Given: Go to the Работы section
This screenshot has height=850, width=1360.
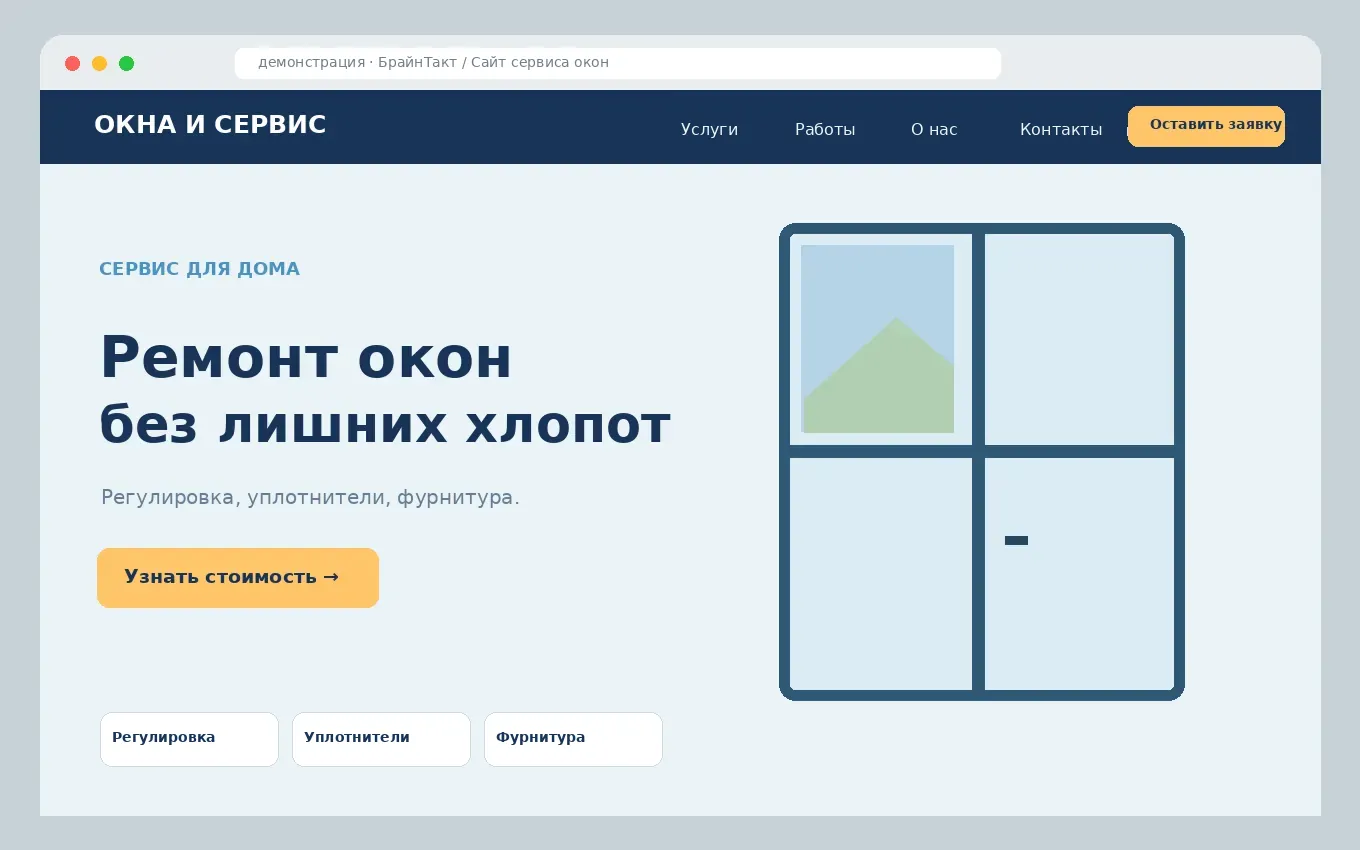Looking at the screenshot, I should [x=825, y=129].
